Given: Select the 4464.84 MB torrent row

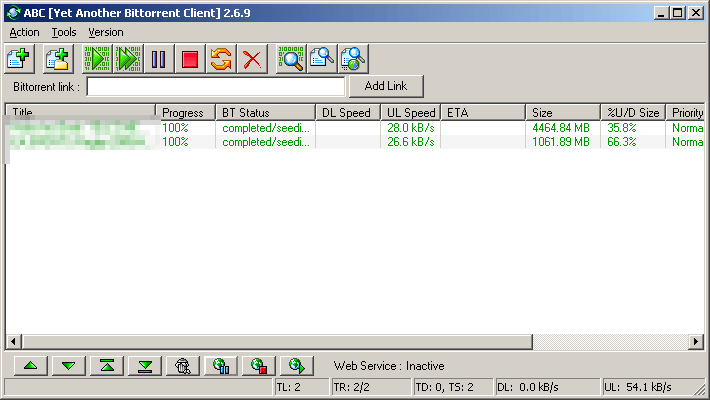Looking at the screenshot, I should pyautogui.click(x=350, y=128).
